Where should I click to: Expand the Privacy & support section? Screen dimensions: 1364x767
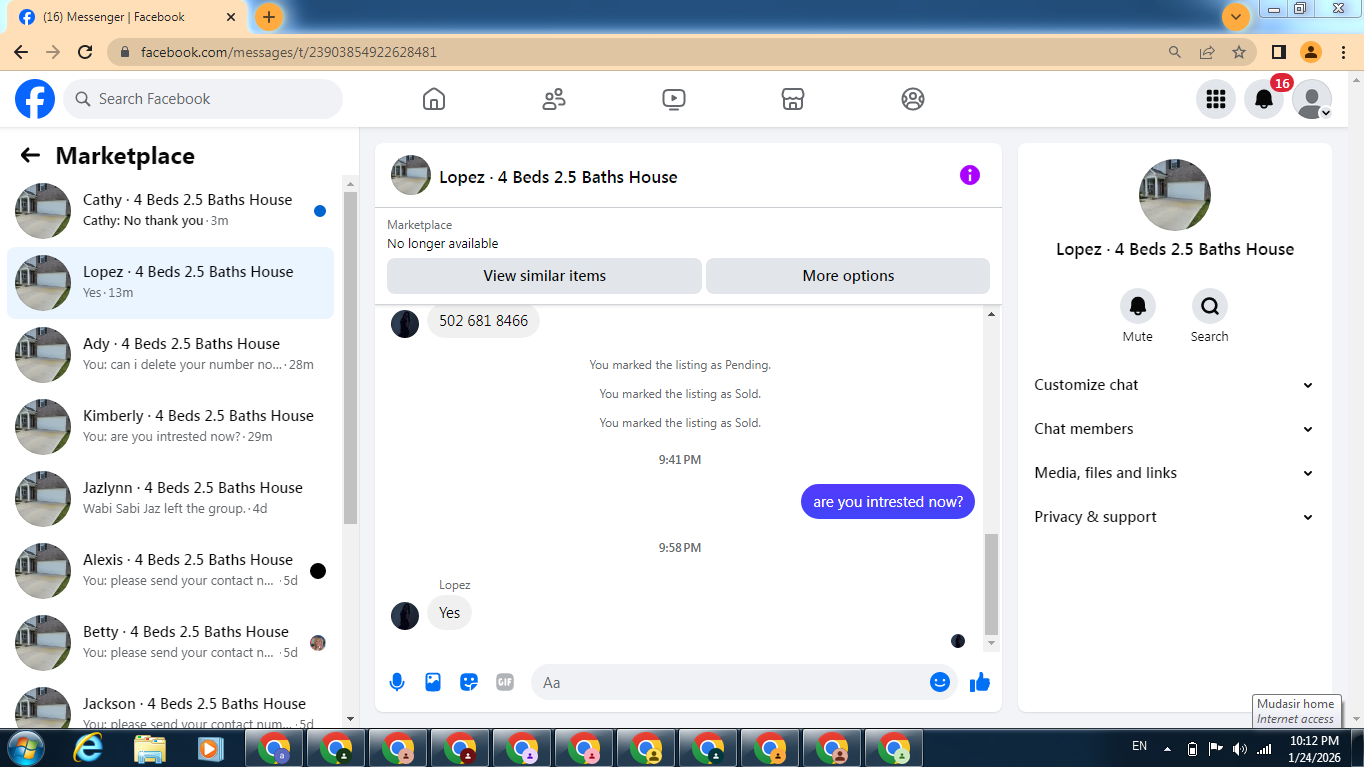(x=1174, y=517)
